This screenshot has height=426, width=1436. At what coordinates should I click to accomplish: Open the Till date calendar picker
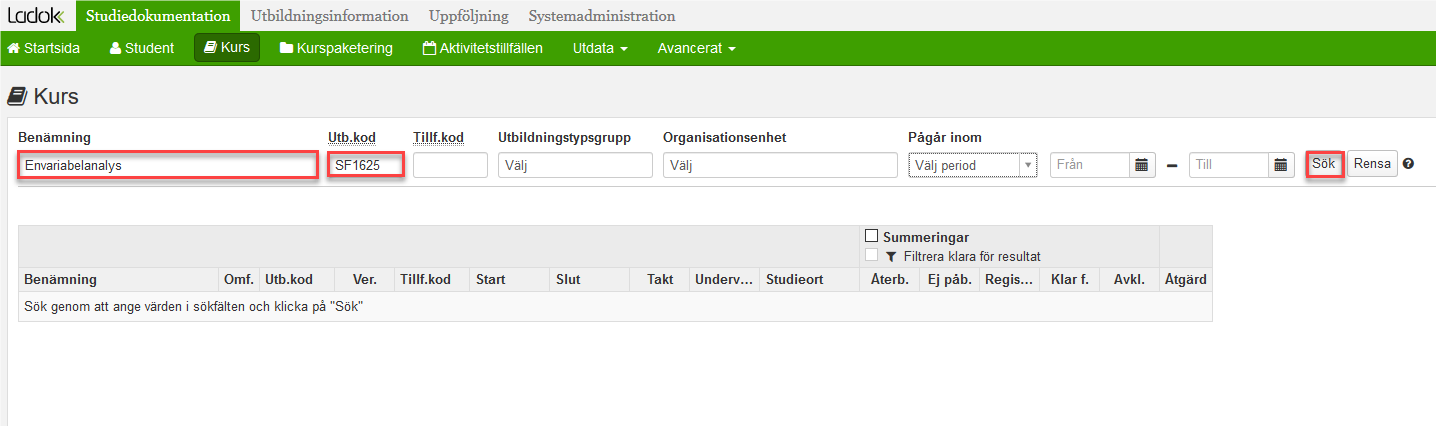click(x=1282, y=165)
